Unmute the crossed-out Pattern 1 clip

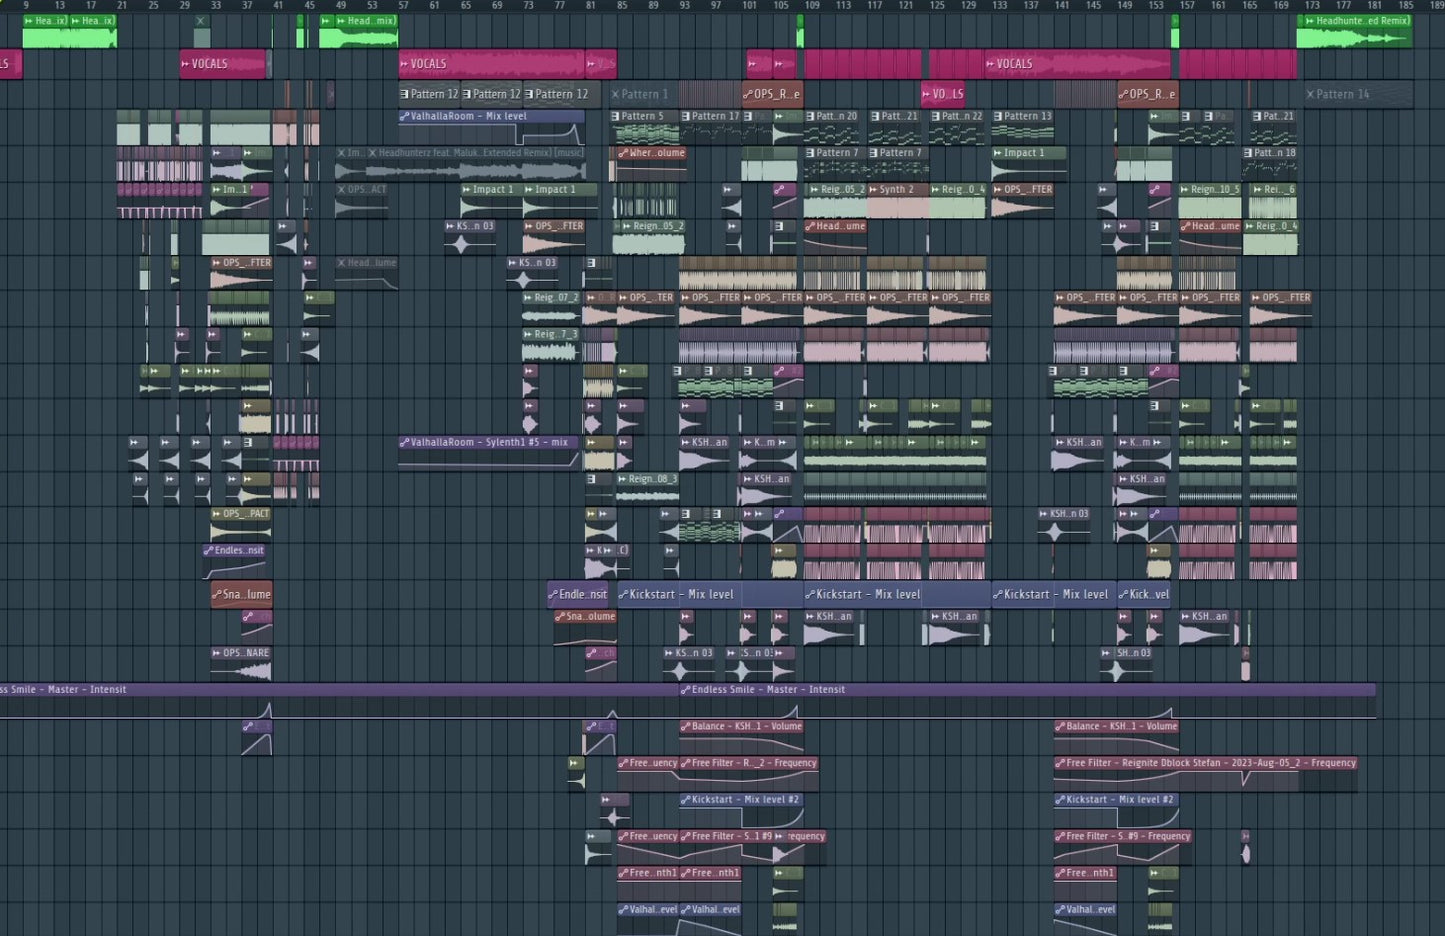coord(617,94)
